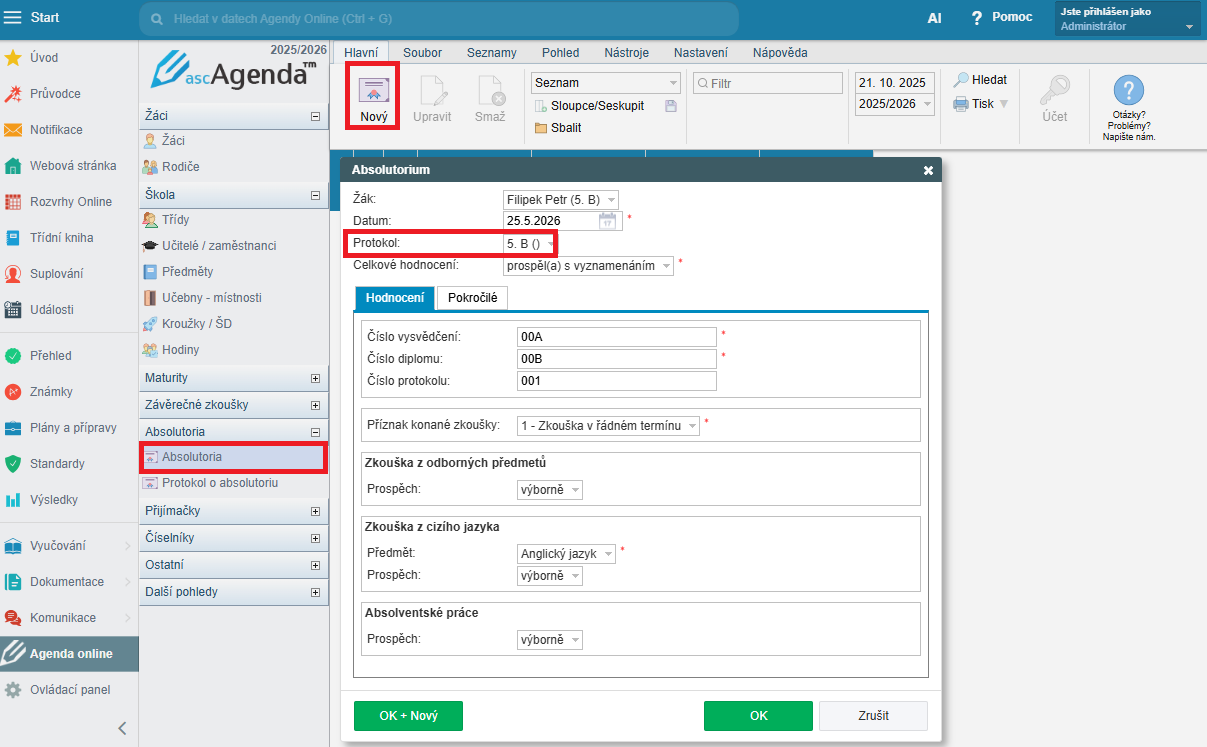Open the Tisk printer icon
This screenshot has width=1207, height=747.
961,104
